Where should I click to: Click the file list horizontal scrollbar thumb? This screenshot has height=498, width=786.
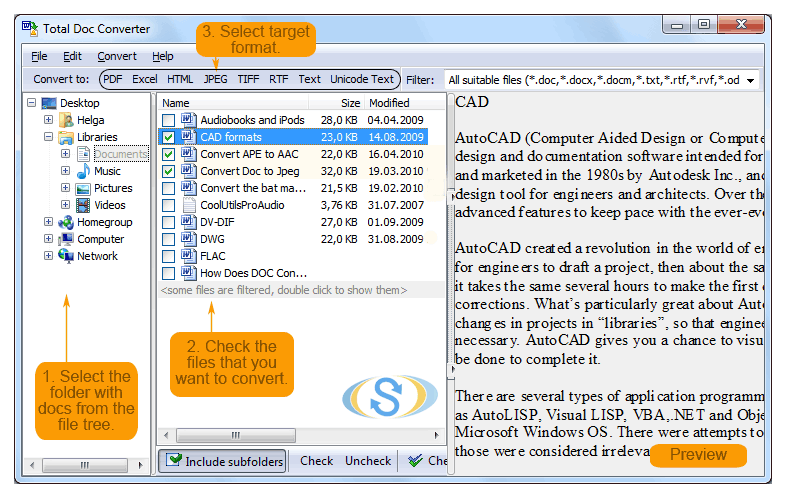pos(236,435)
